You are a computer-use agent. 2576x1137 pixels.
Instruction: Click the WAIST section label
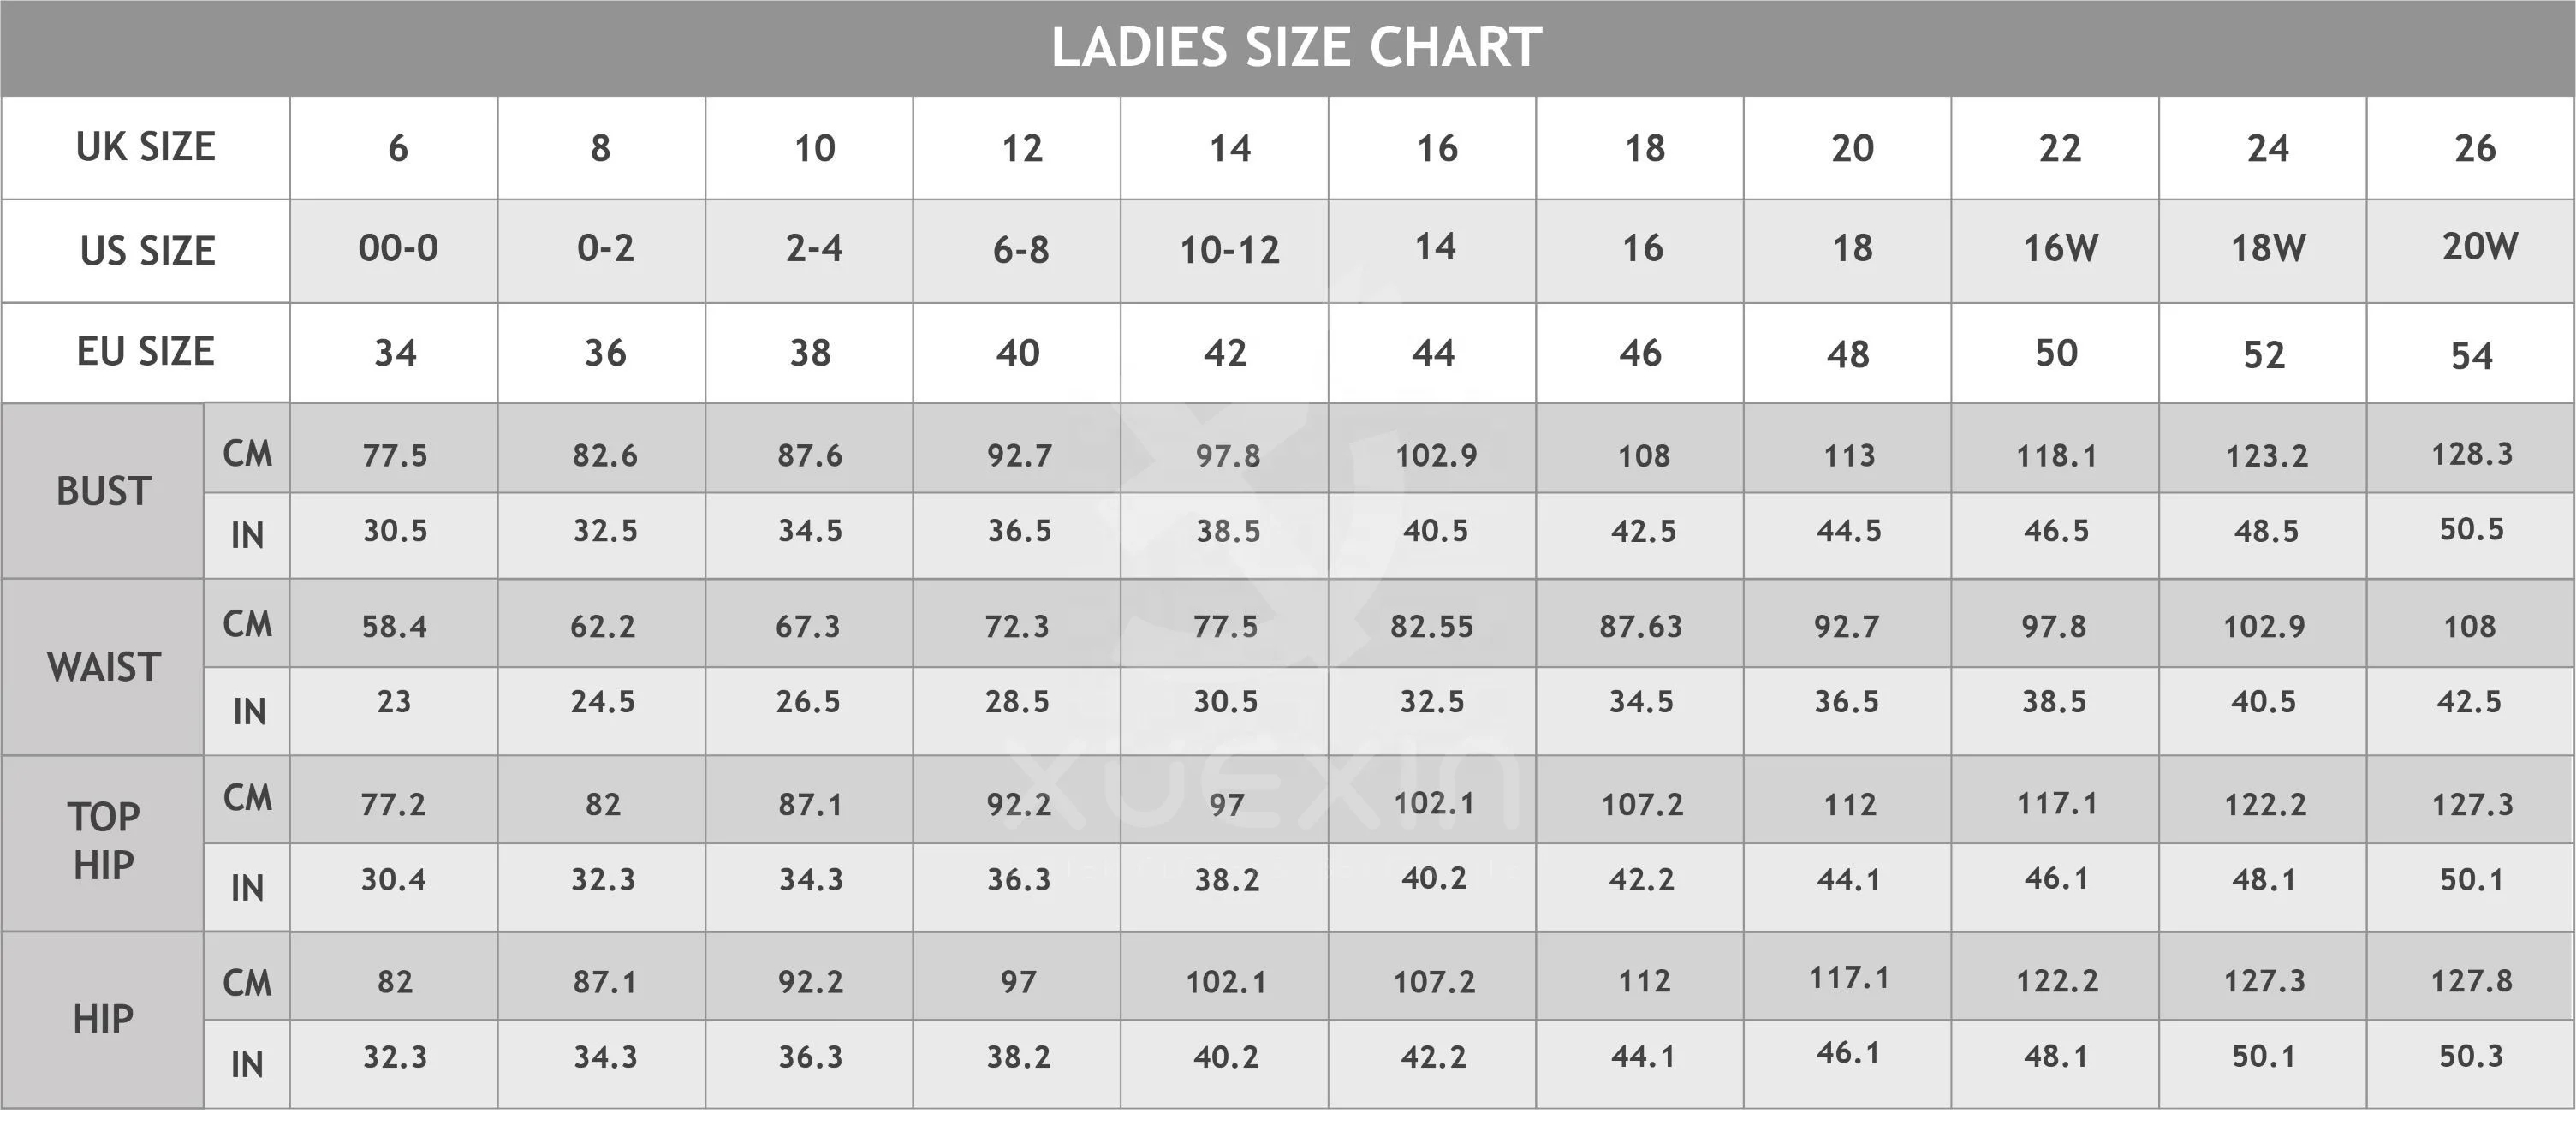tap(103, 667)
